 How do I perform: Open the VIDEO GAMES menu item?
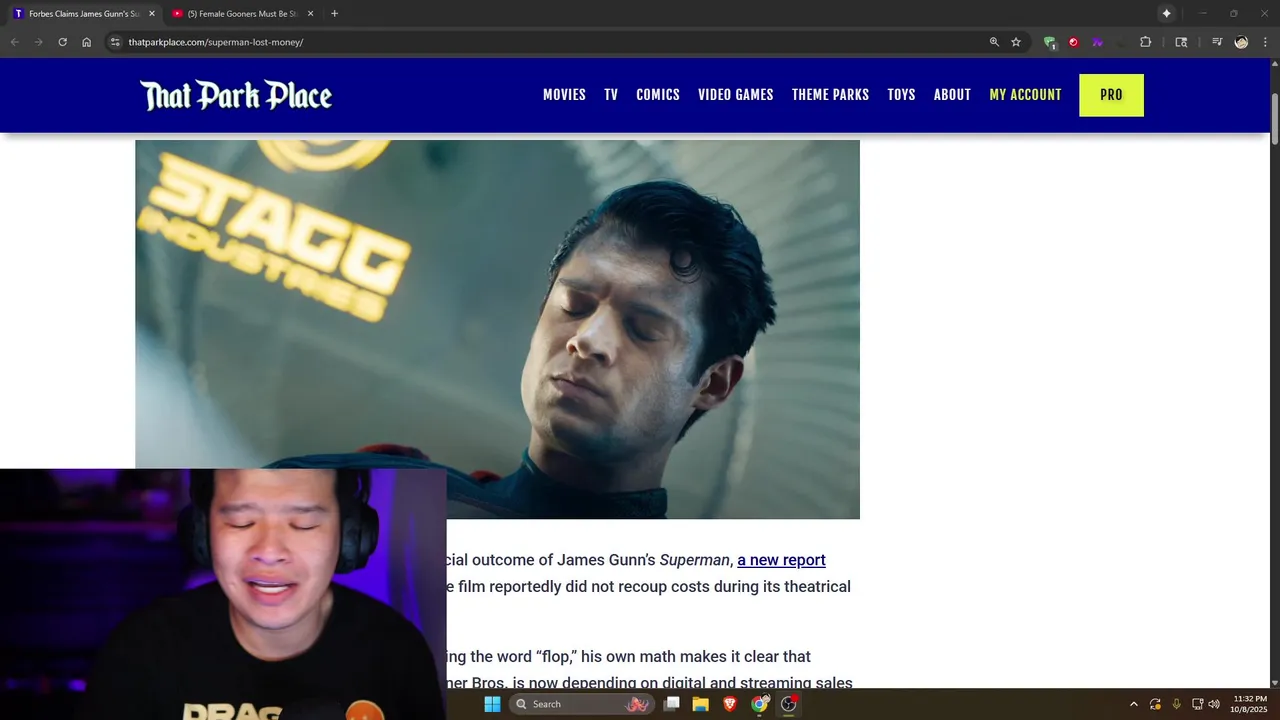(736, 95)
